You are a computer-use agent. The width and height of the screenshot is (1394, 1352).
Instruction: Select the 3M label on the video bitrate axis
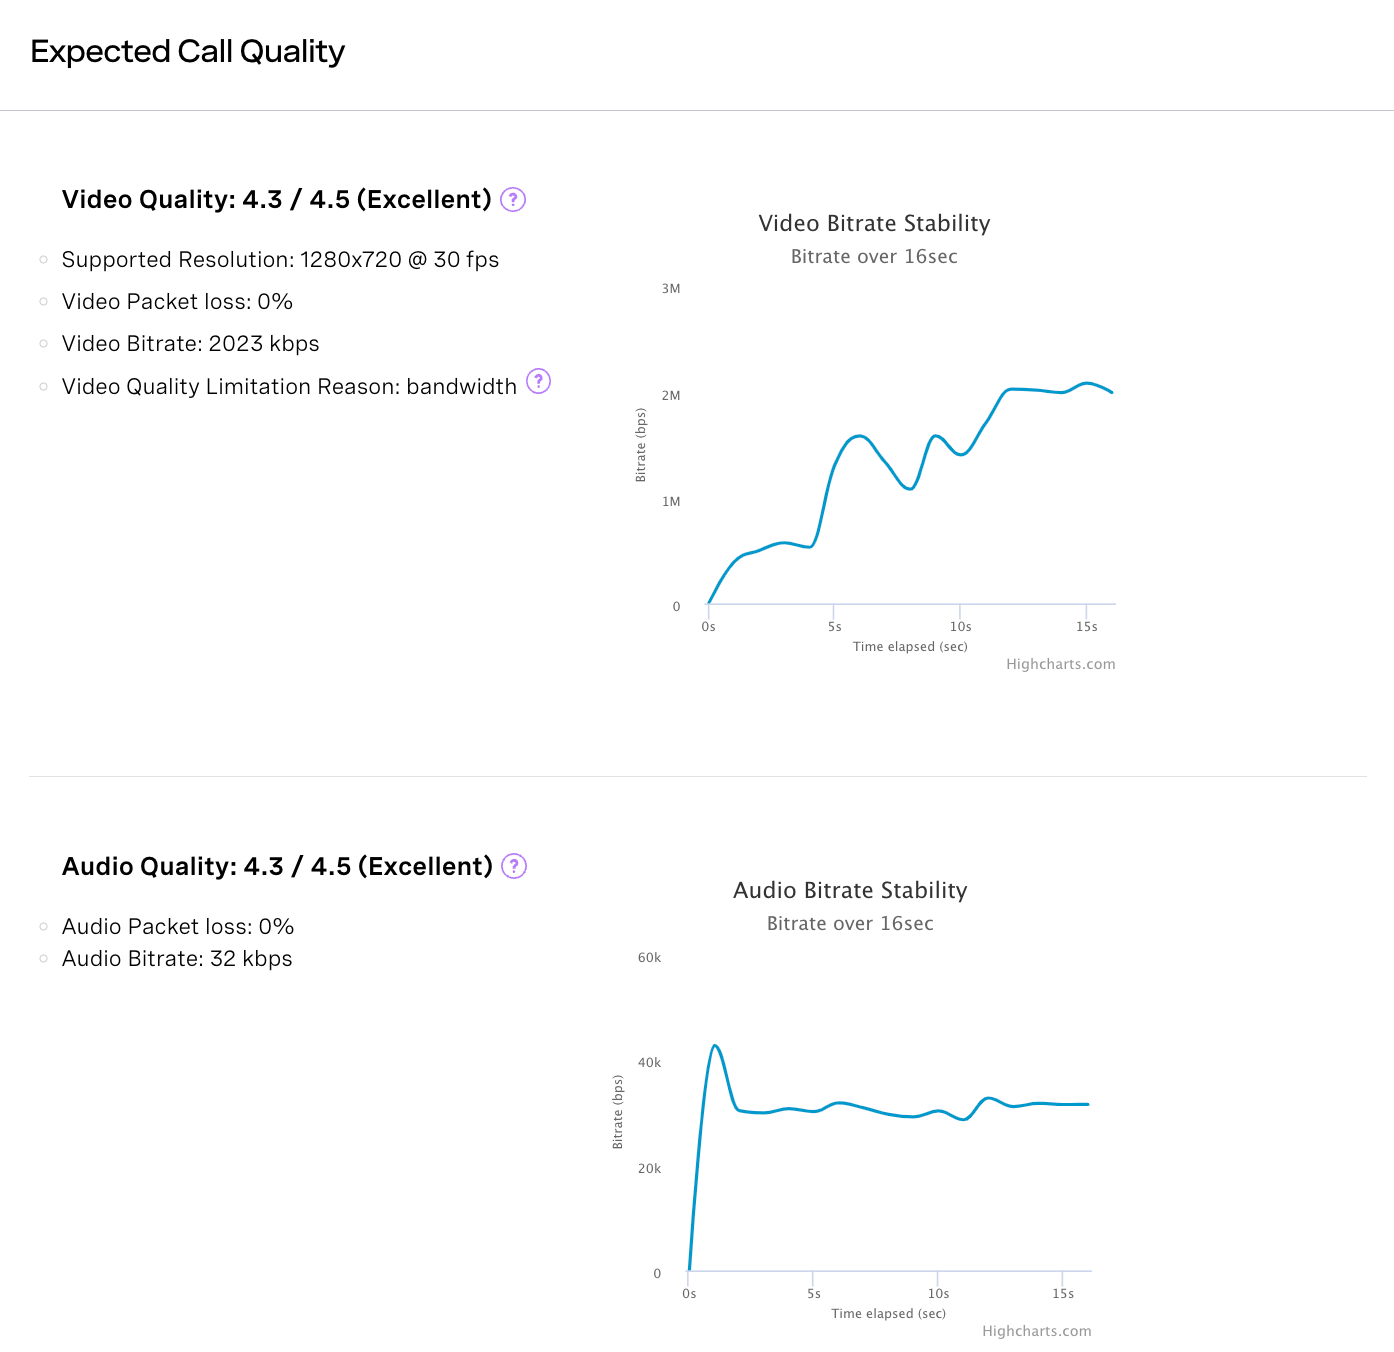672,288
